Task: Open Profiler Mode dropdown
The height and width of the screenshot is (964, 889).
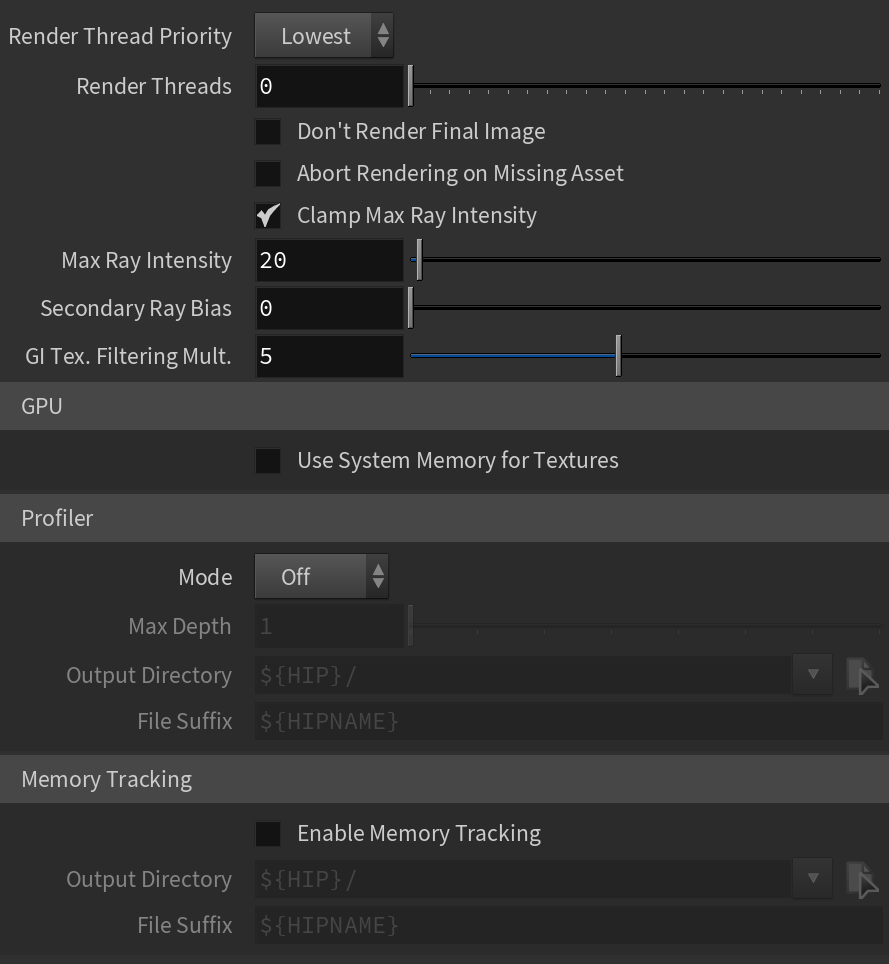Action: click(322, 577)
